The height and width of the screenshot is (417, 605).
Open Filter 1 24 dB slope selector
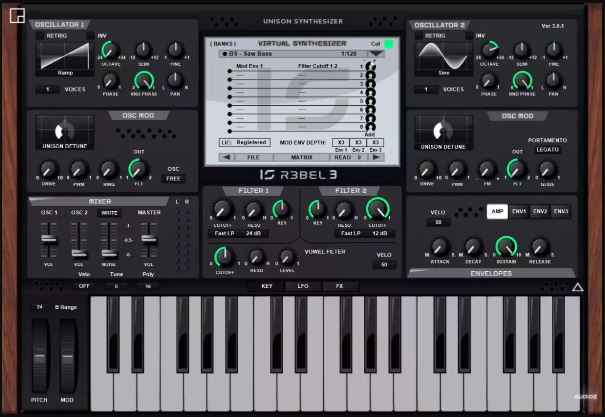(253, 233)
